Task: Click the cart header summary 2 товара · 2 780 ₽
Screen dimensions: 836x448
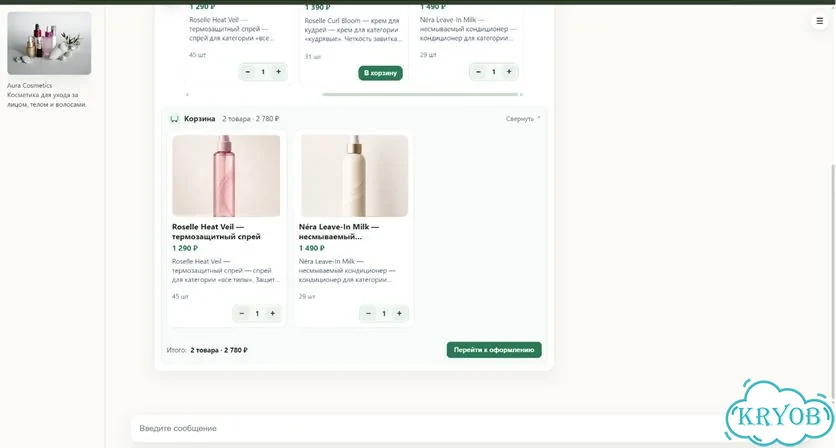Action: point(251,119)
